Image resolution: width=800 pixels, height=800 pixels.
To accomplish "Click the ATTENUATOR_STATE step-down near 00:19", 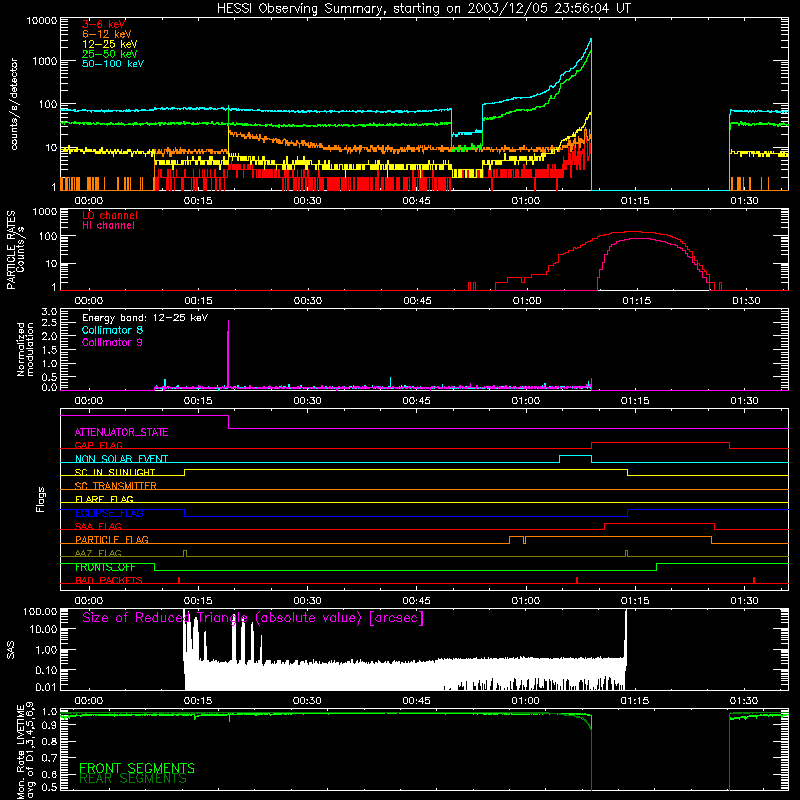I will [x=228, y=422].
